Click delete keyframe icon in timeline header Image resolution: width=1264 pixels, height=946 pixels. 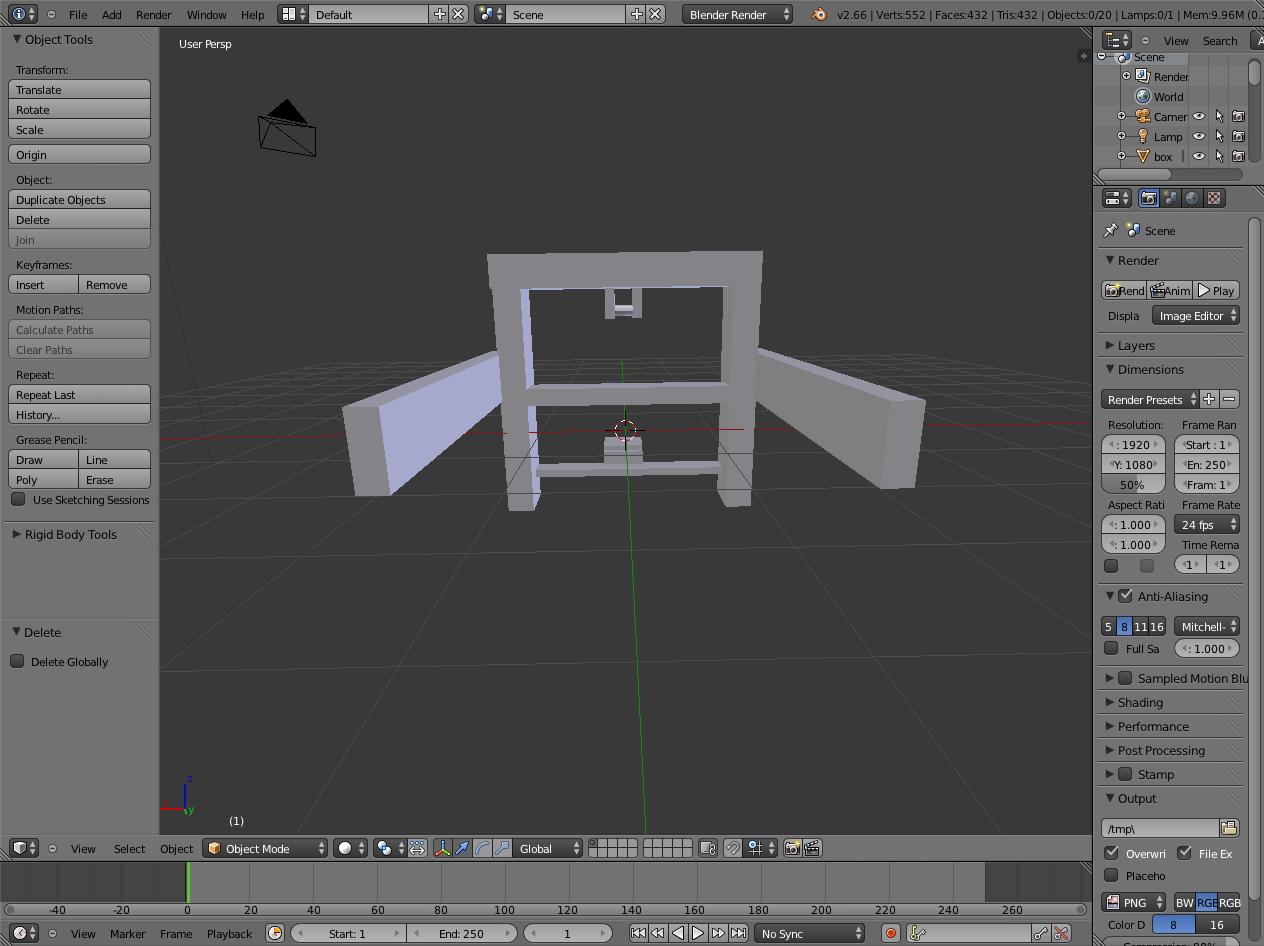(x=1061, y=933)
